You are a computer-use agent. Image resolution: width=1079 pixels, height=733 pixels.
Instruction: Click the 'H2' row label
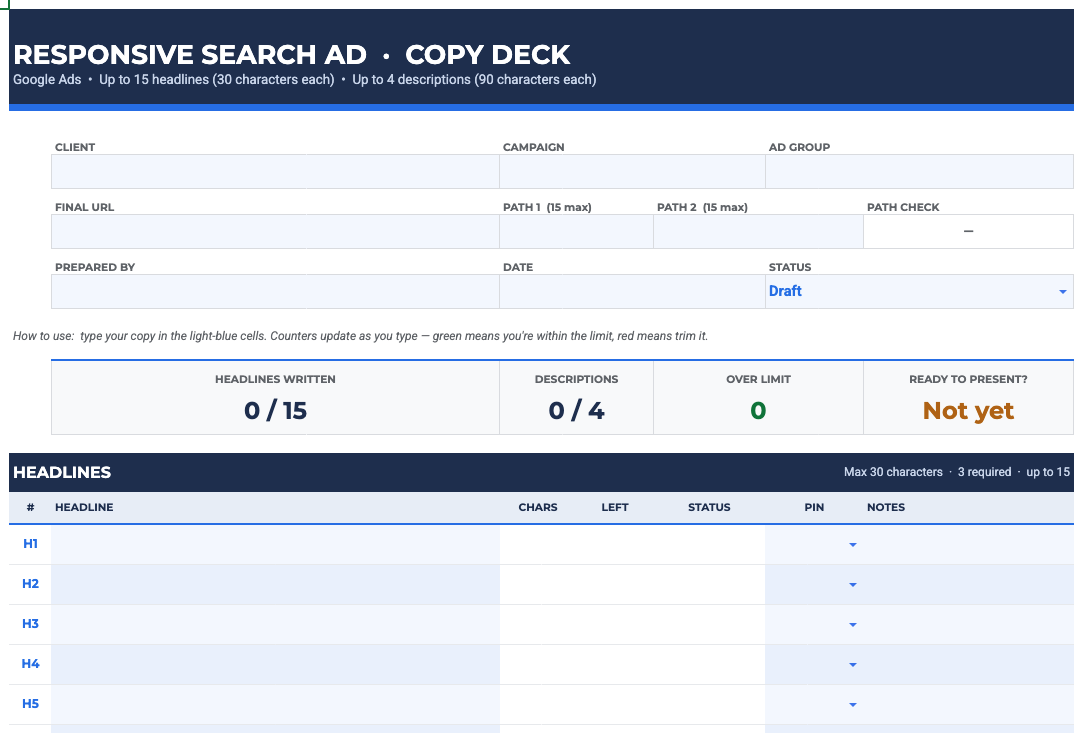pyautogui.click(x=30, y=584)
